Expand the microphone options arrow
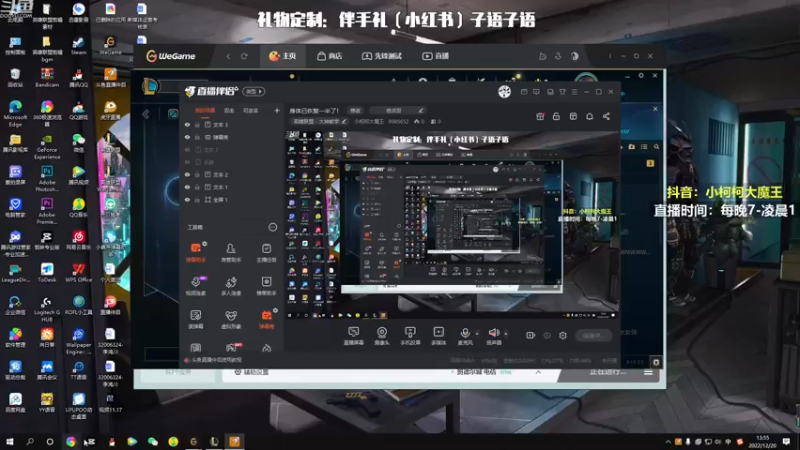800x450 pixels. coord(477,334)
